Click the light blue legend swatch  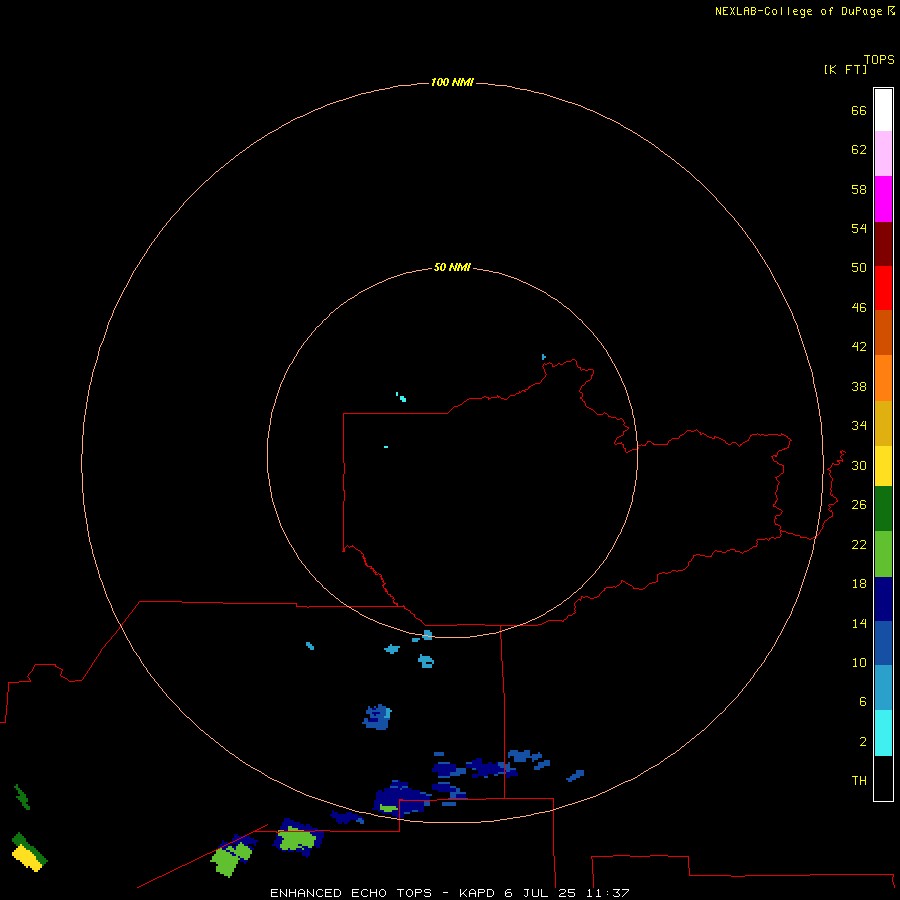click(x=883, y=688)
